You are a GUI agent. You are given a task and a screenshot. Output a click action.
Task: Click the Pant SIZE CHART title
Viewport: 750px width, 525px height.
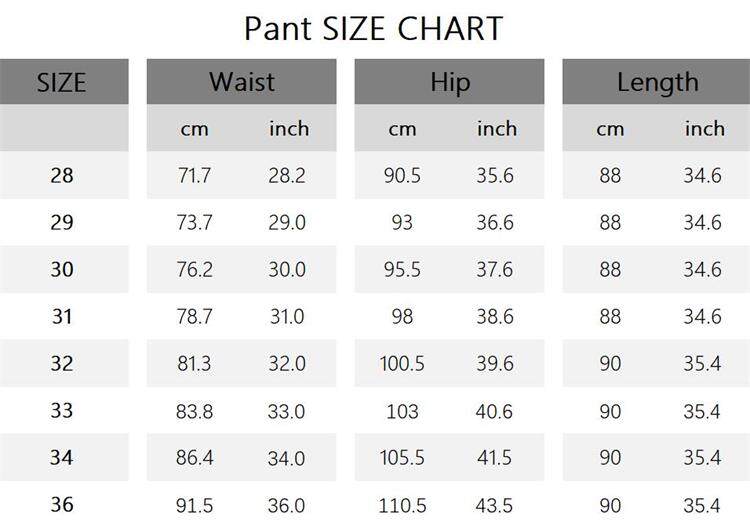(x=374, y=28)
